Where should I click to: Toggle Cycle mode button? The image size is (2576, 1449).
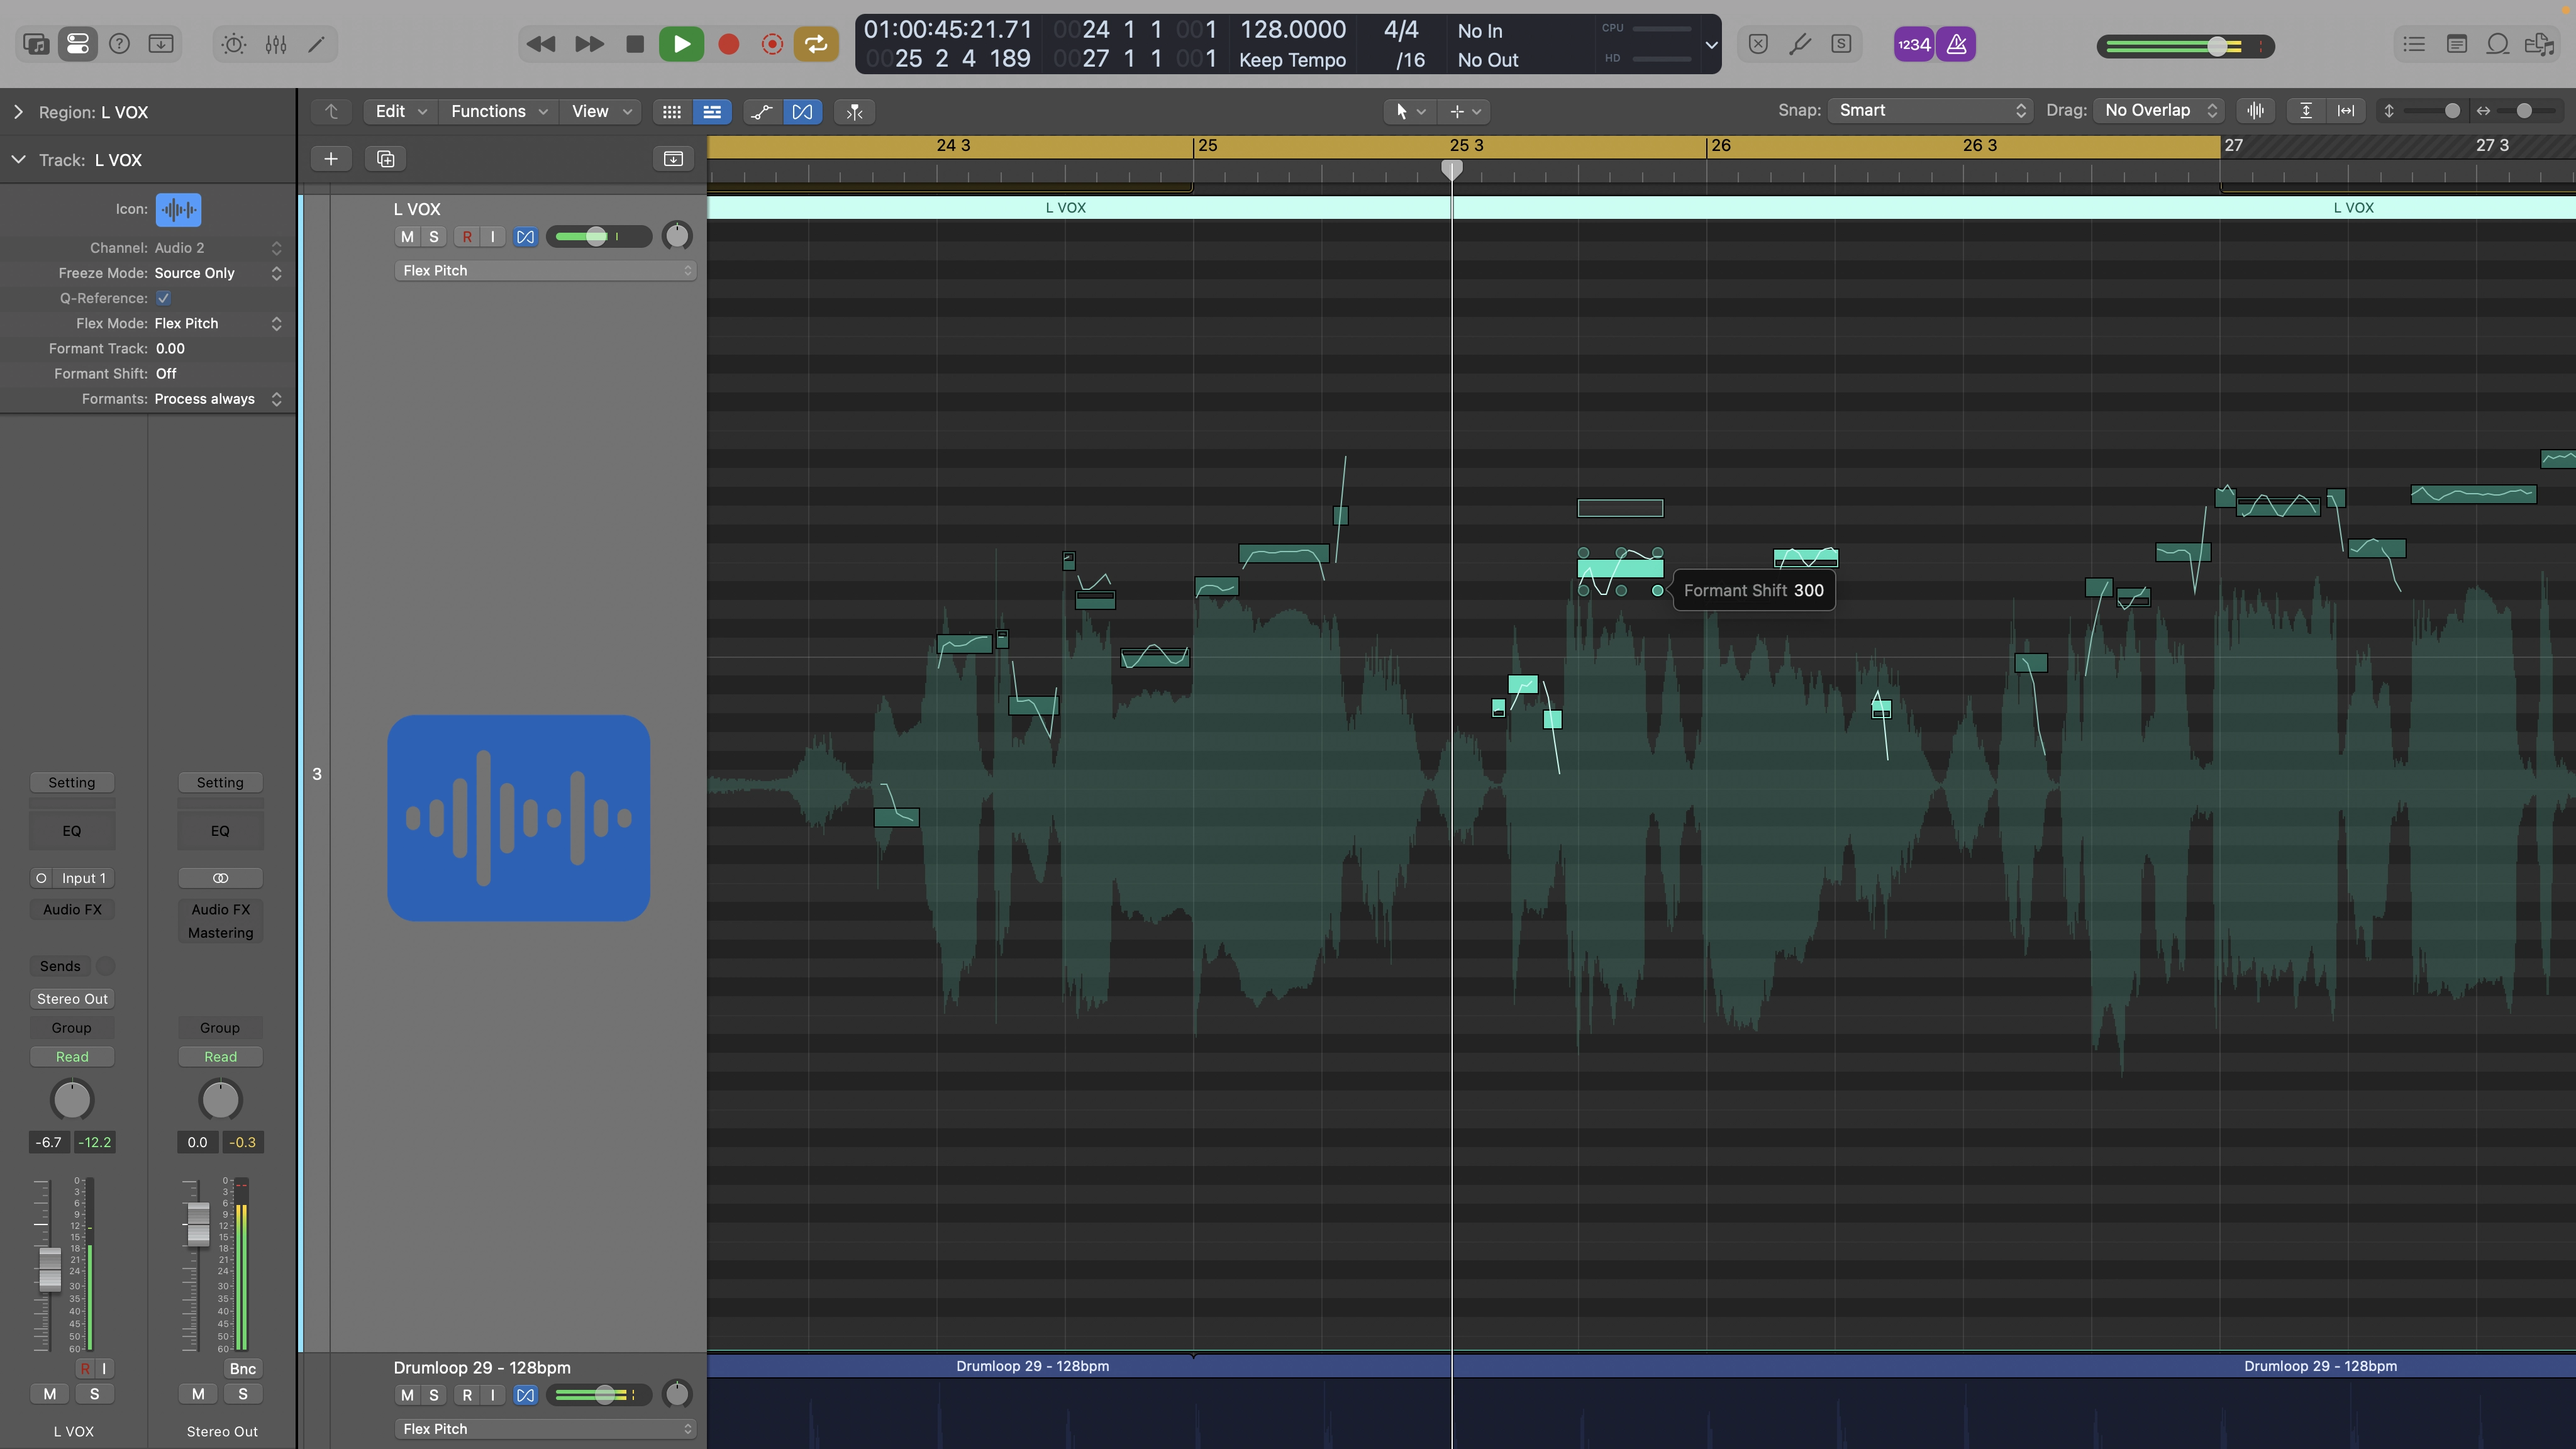[816, 44]
